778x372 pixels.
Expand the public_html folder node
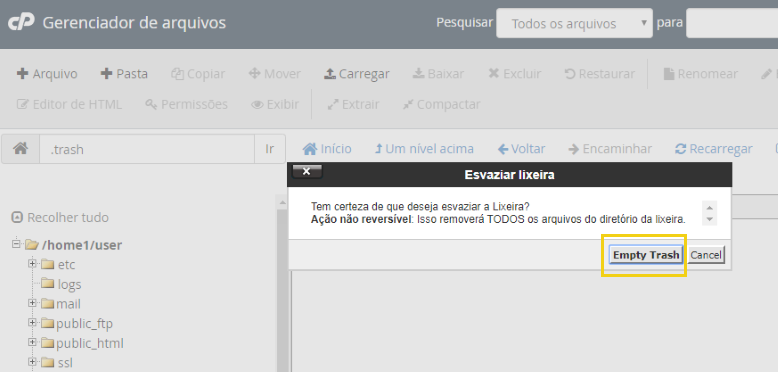[32, 342]
